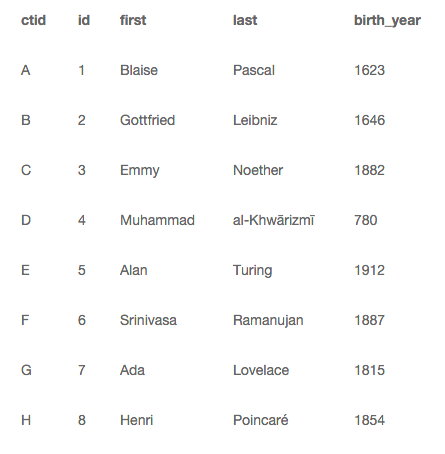Select the Pascal last name cell
Image resolution: width=445 pixels, height=454 pixels.
point(254,70)
